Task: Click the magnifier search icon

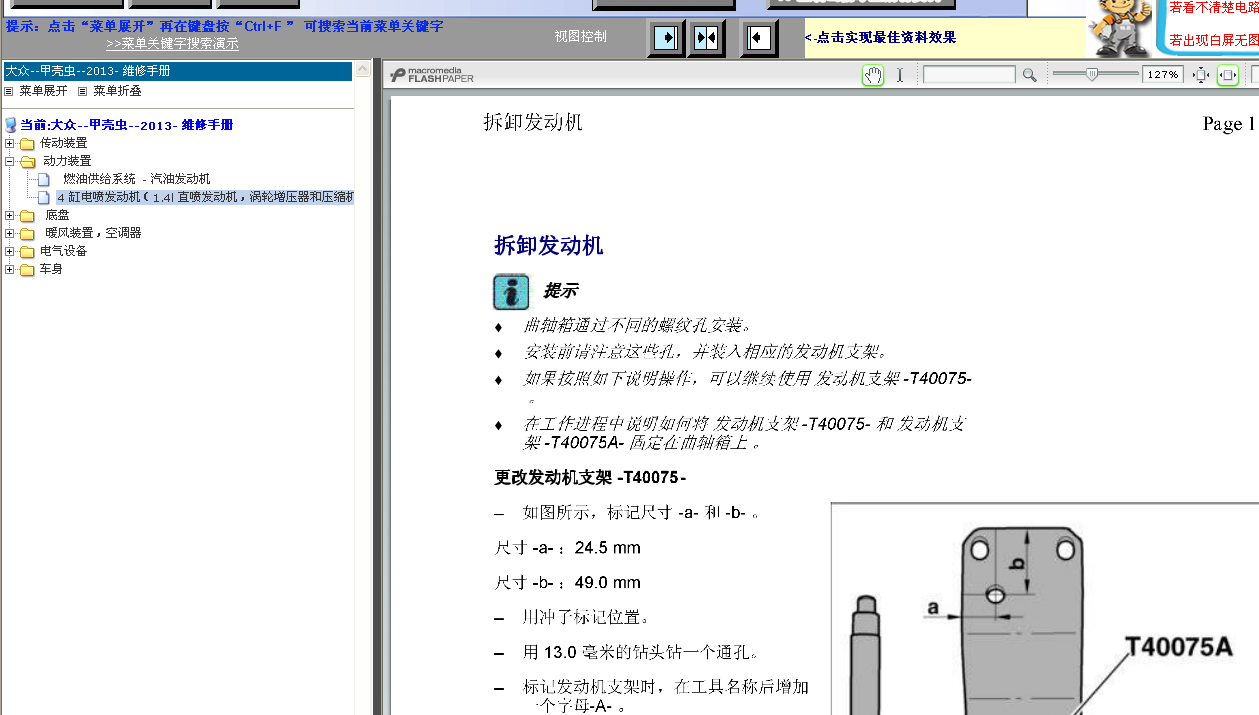Action: [1029, 75]
